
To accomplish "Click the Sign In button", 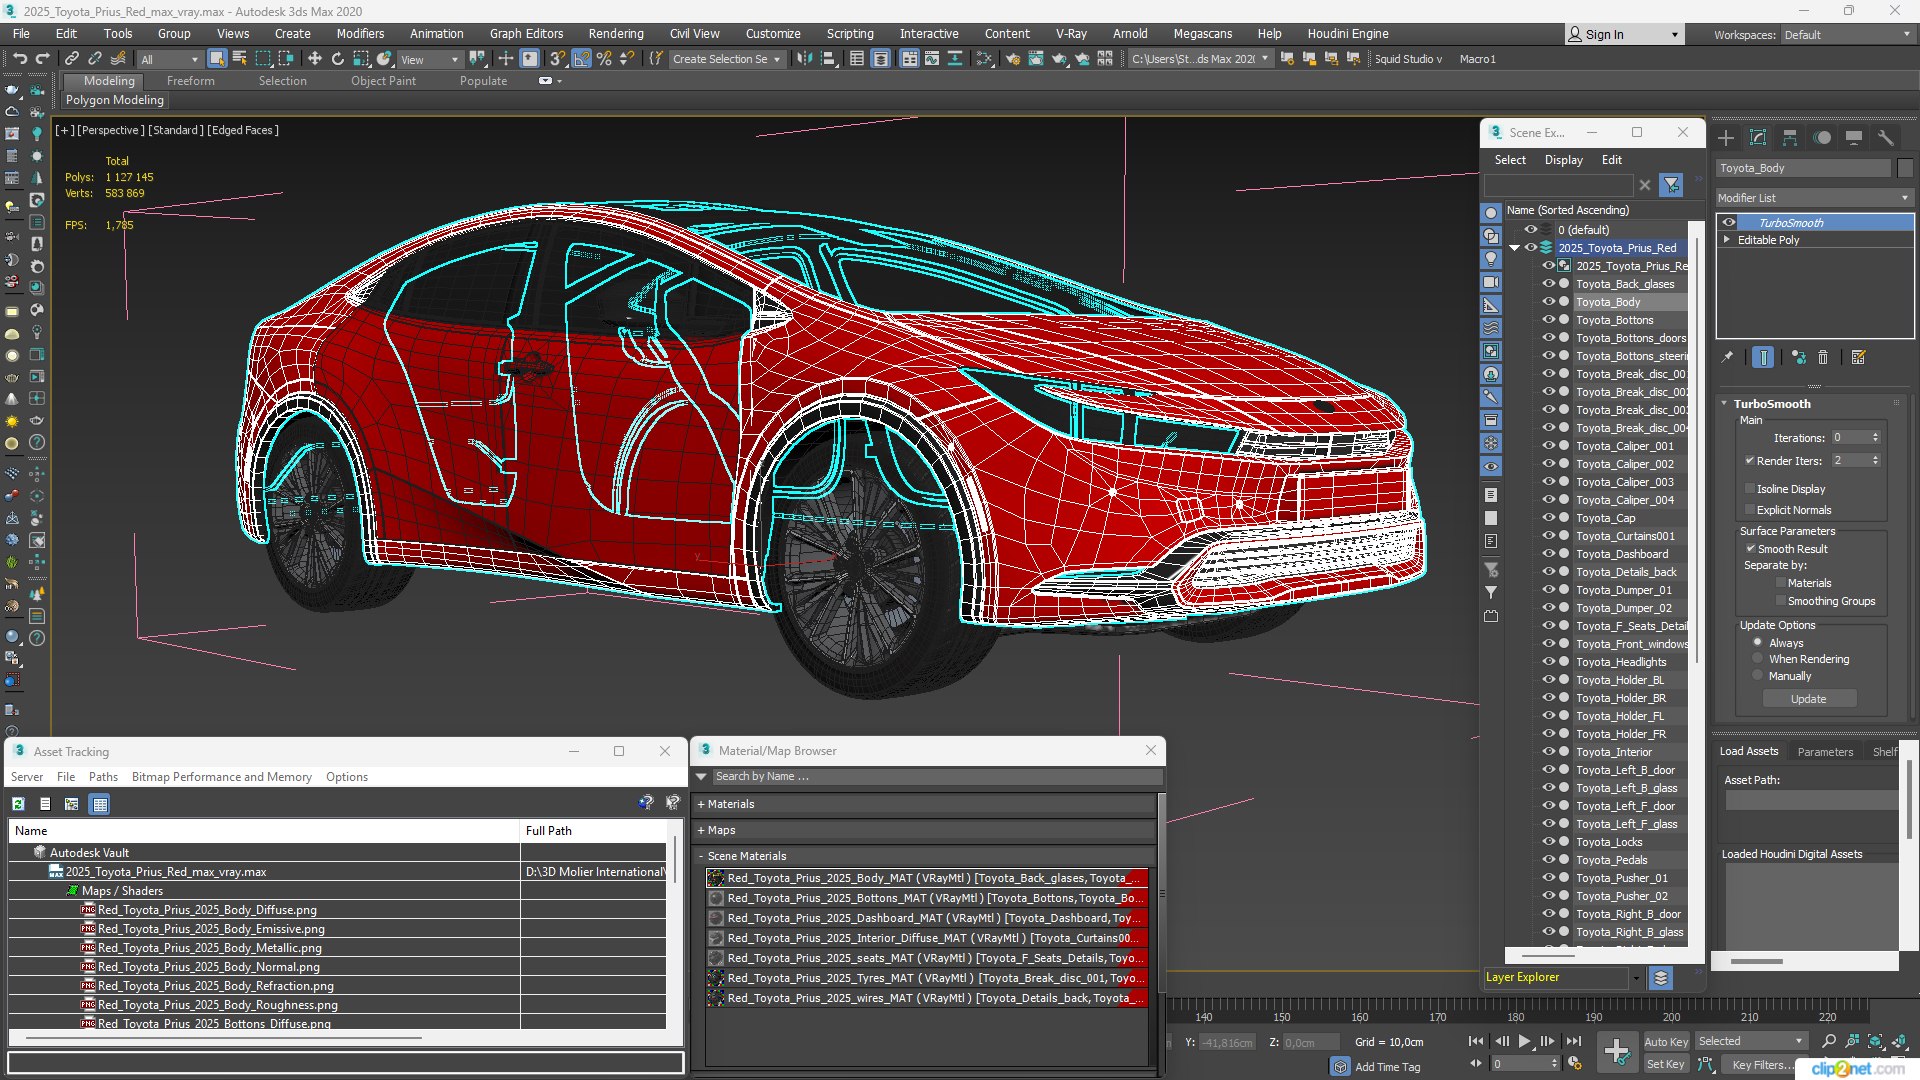I will point(1624,35).
